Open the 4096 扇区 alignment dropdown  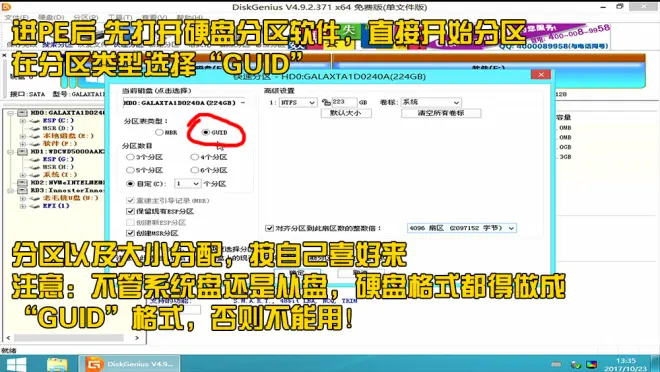(461, 228)
